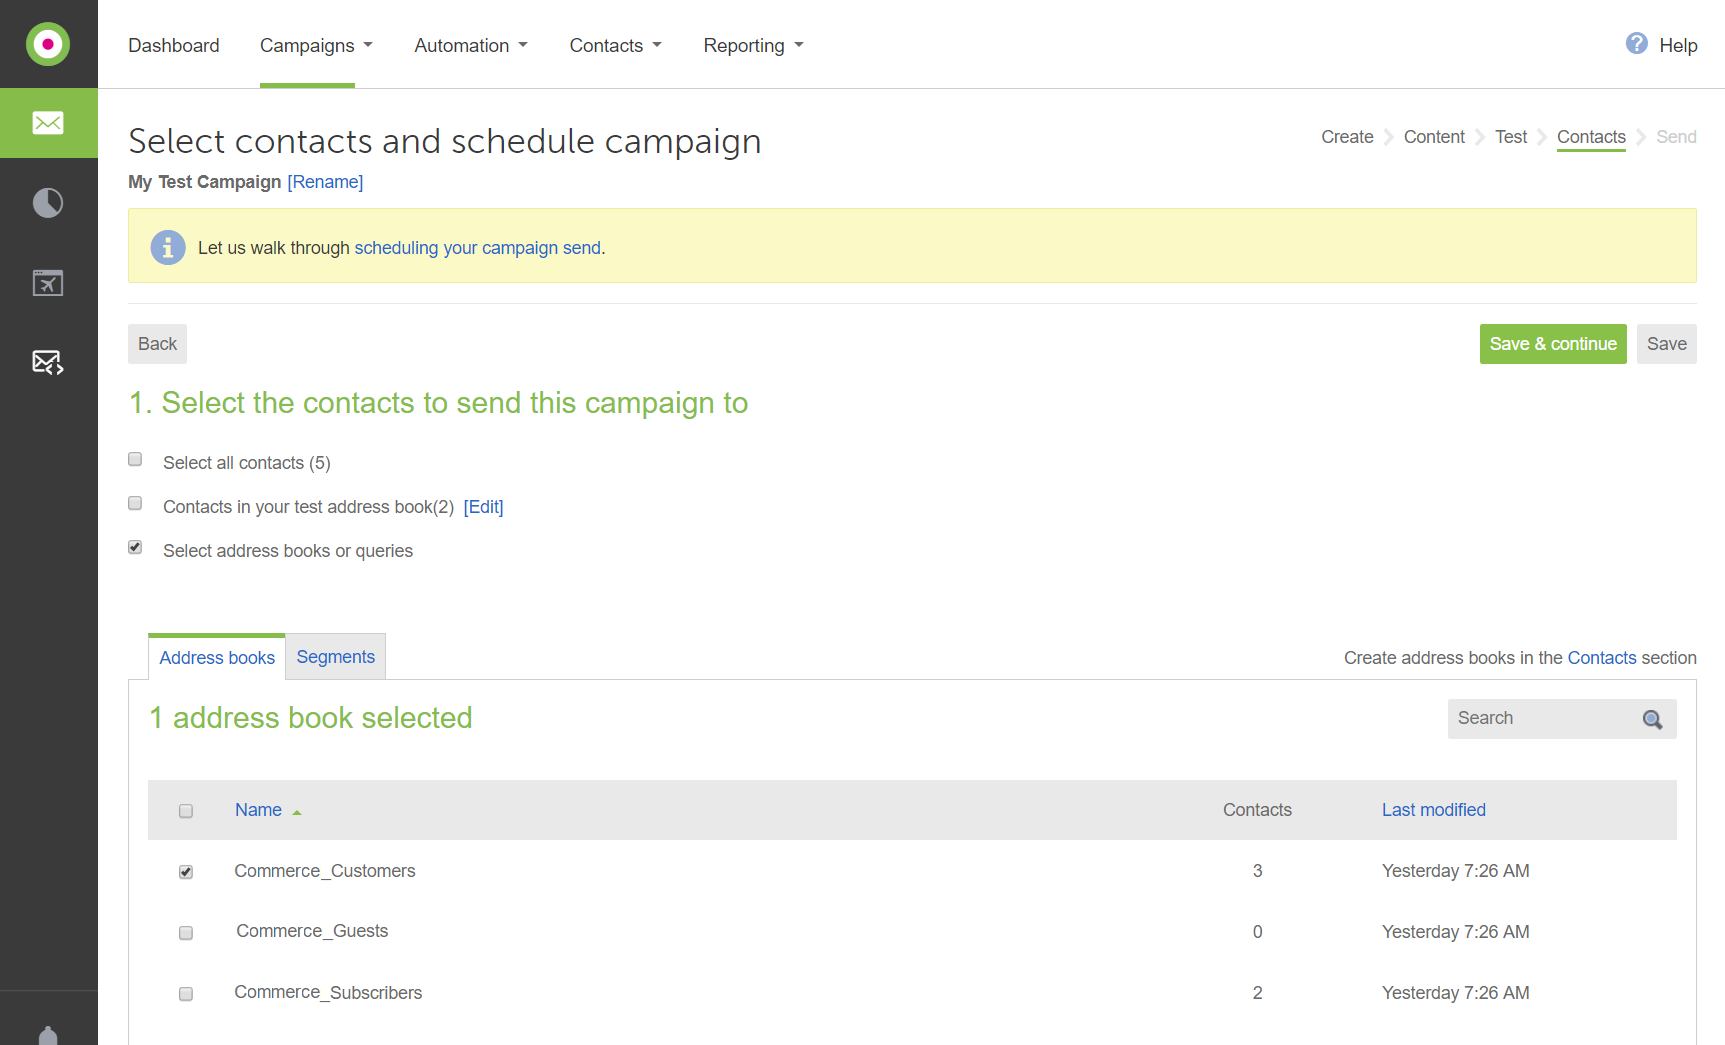The image size is (1725, 1045).
Task: Click the search magnifier icon
Action: 1652,719
